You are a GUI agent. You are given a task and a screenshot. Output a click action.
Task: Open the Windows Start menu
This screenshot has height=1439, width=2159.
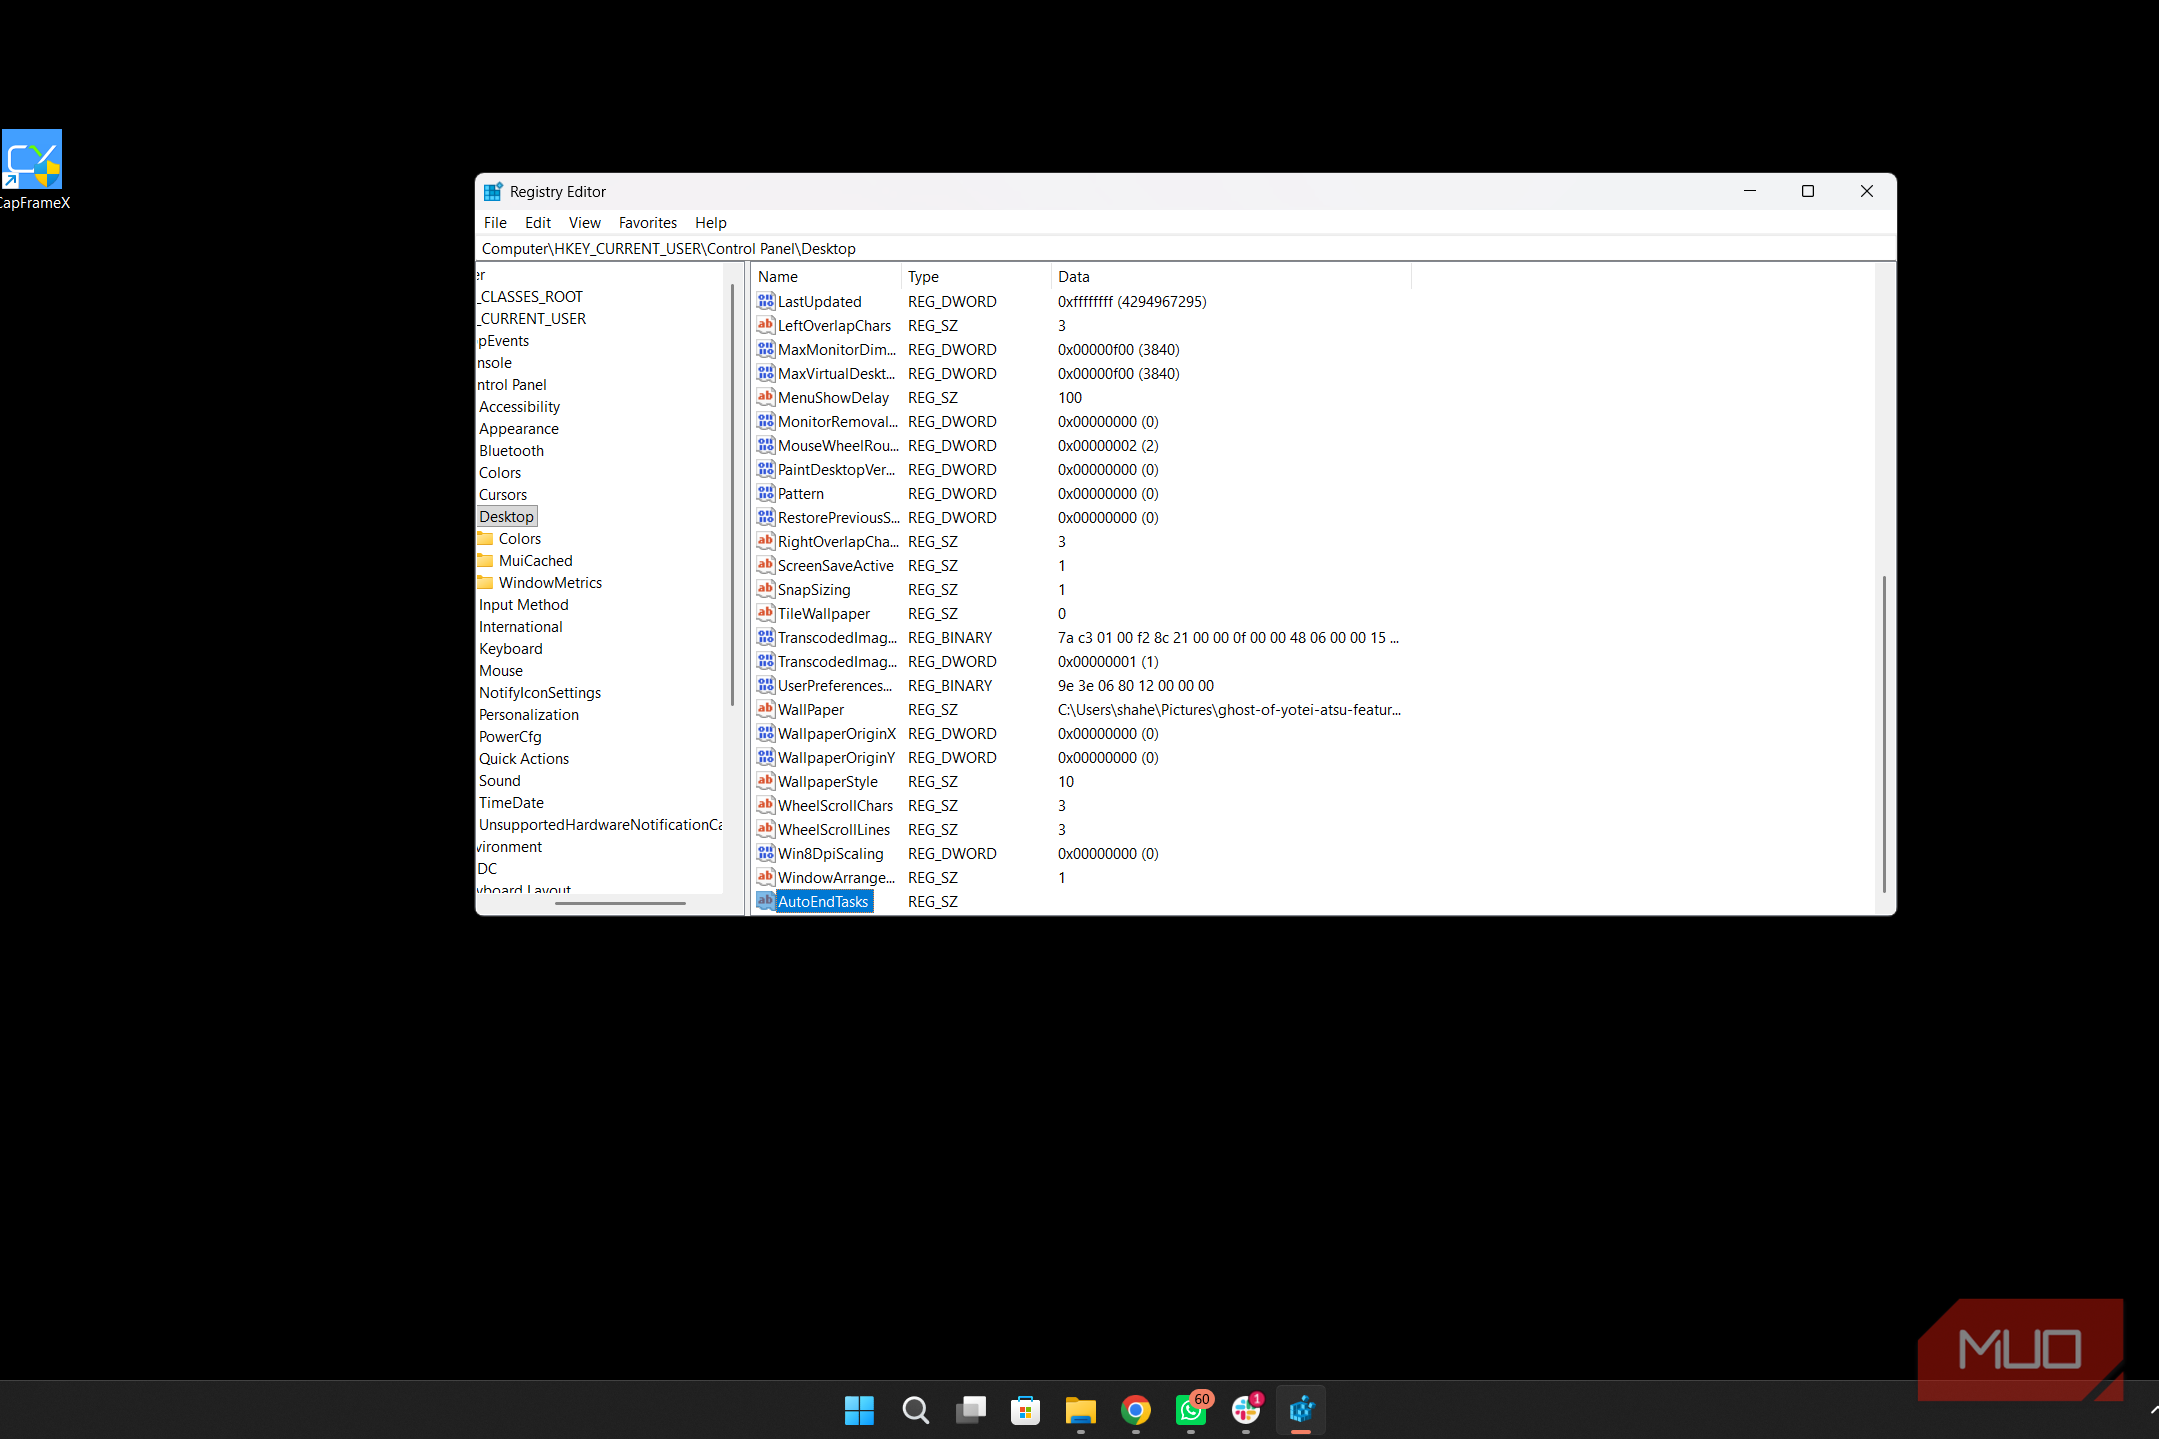pyautogui.click(x=859, y=1410)
